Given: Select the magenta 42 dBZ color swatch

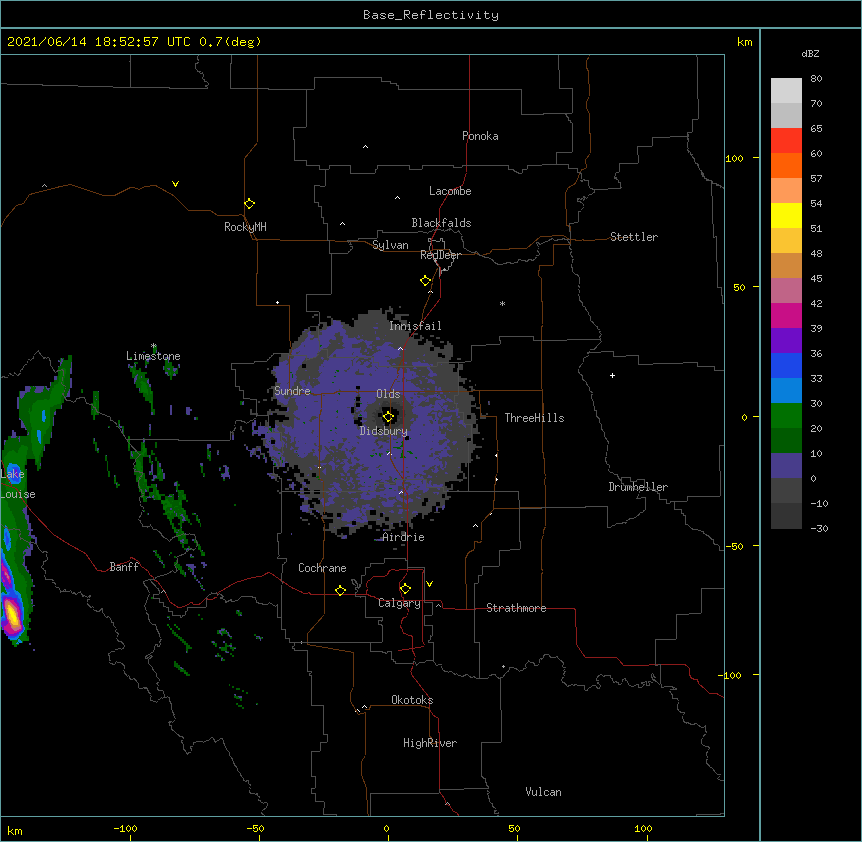Looking at the screenshot, I should 786,315.
